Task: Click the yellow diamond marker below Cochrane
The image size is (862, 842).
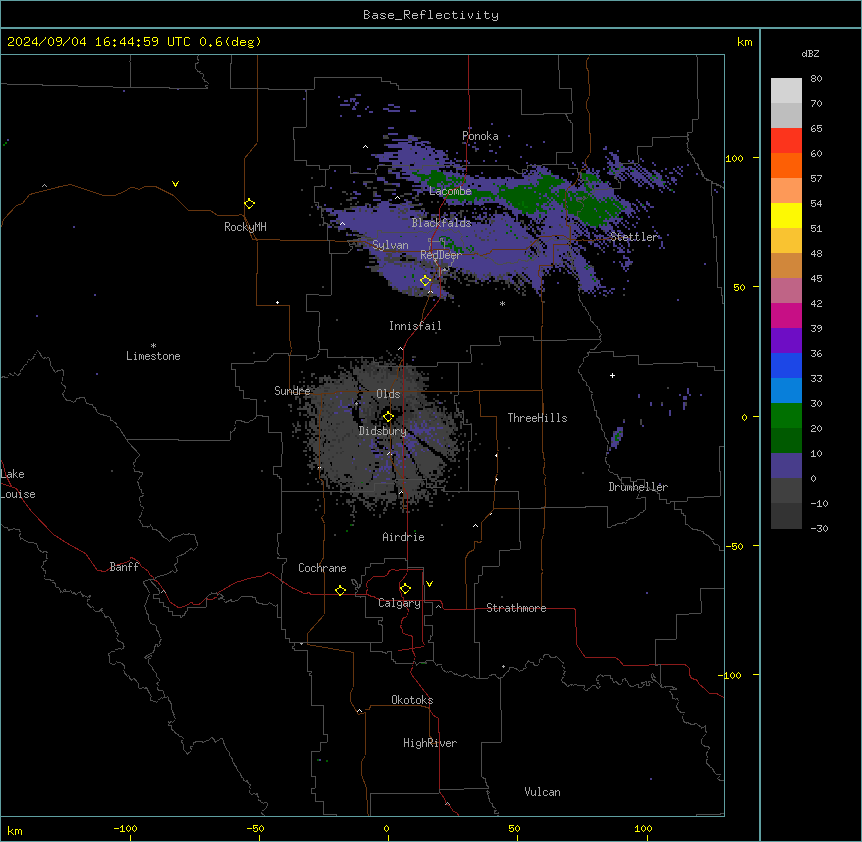Action: coord(341,590)
